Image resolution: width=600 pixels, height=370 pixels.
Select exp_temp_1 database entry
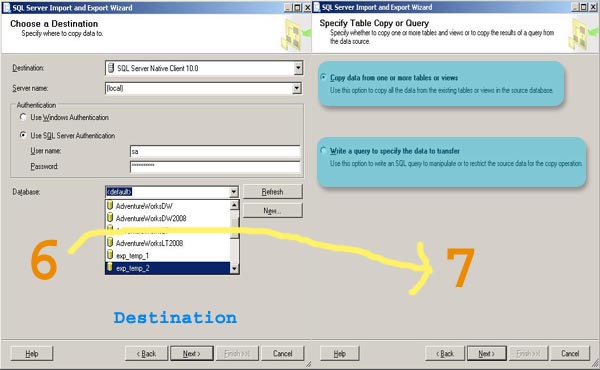[168, 256]
